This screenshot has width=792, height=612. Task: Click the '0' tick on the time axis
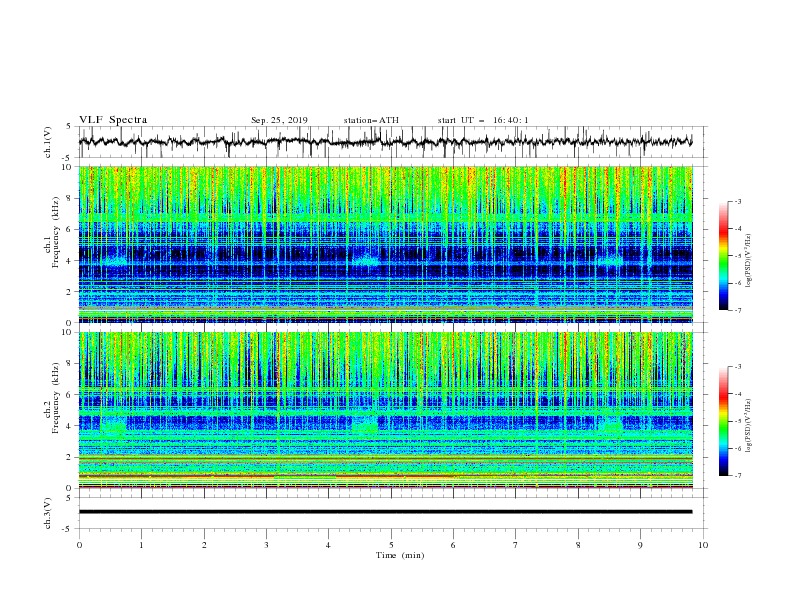[79, 545]
